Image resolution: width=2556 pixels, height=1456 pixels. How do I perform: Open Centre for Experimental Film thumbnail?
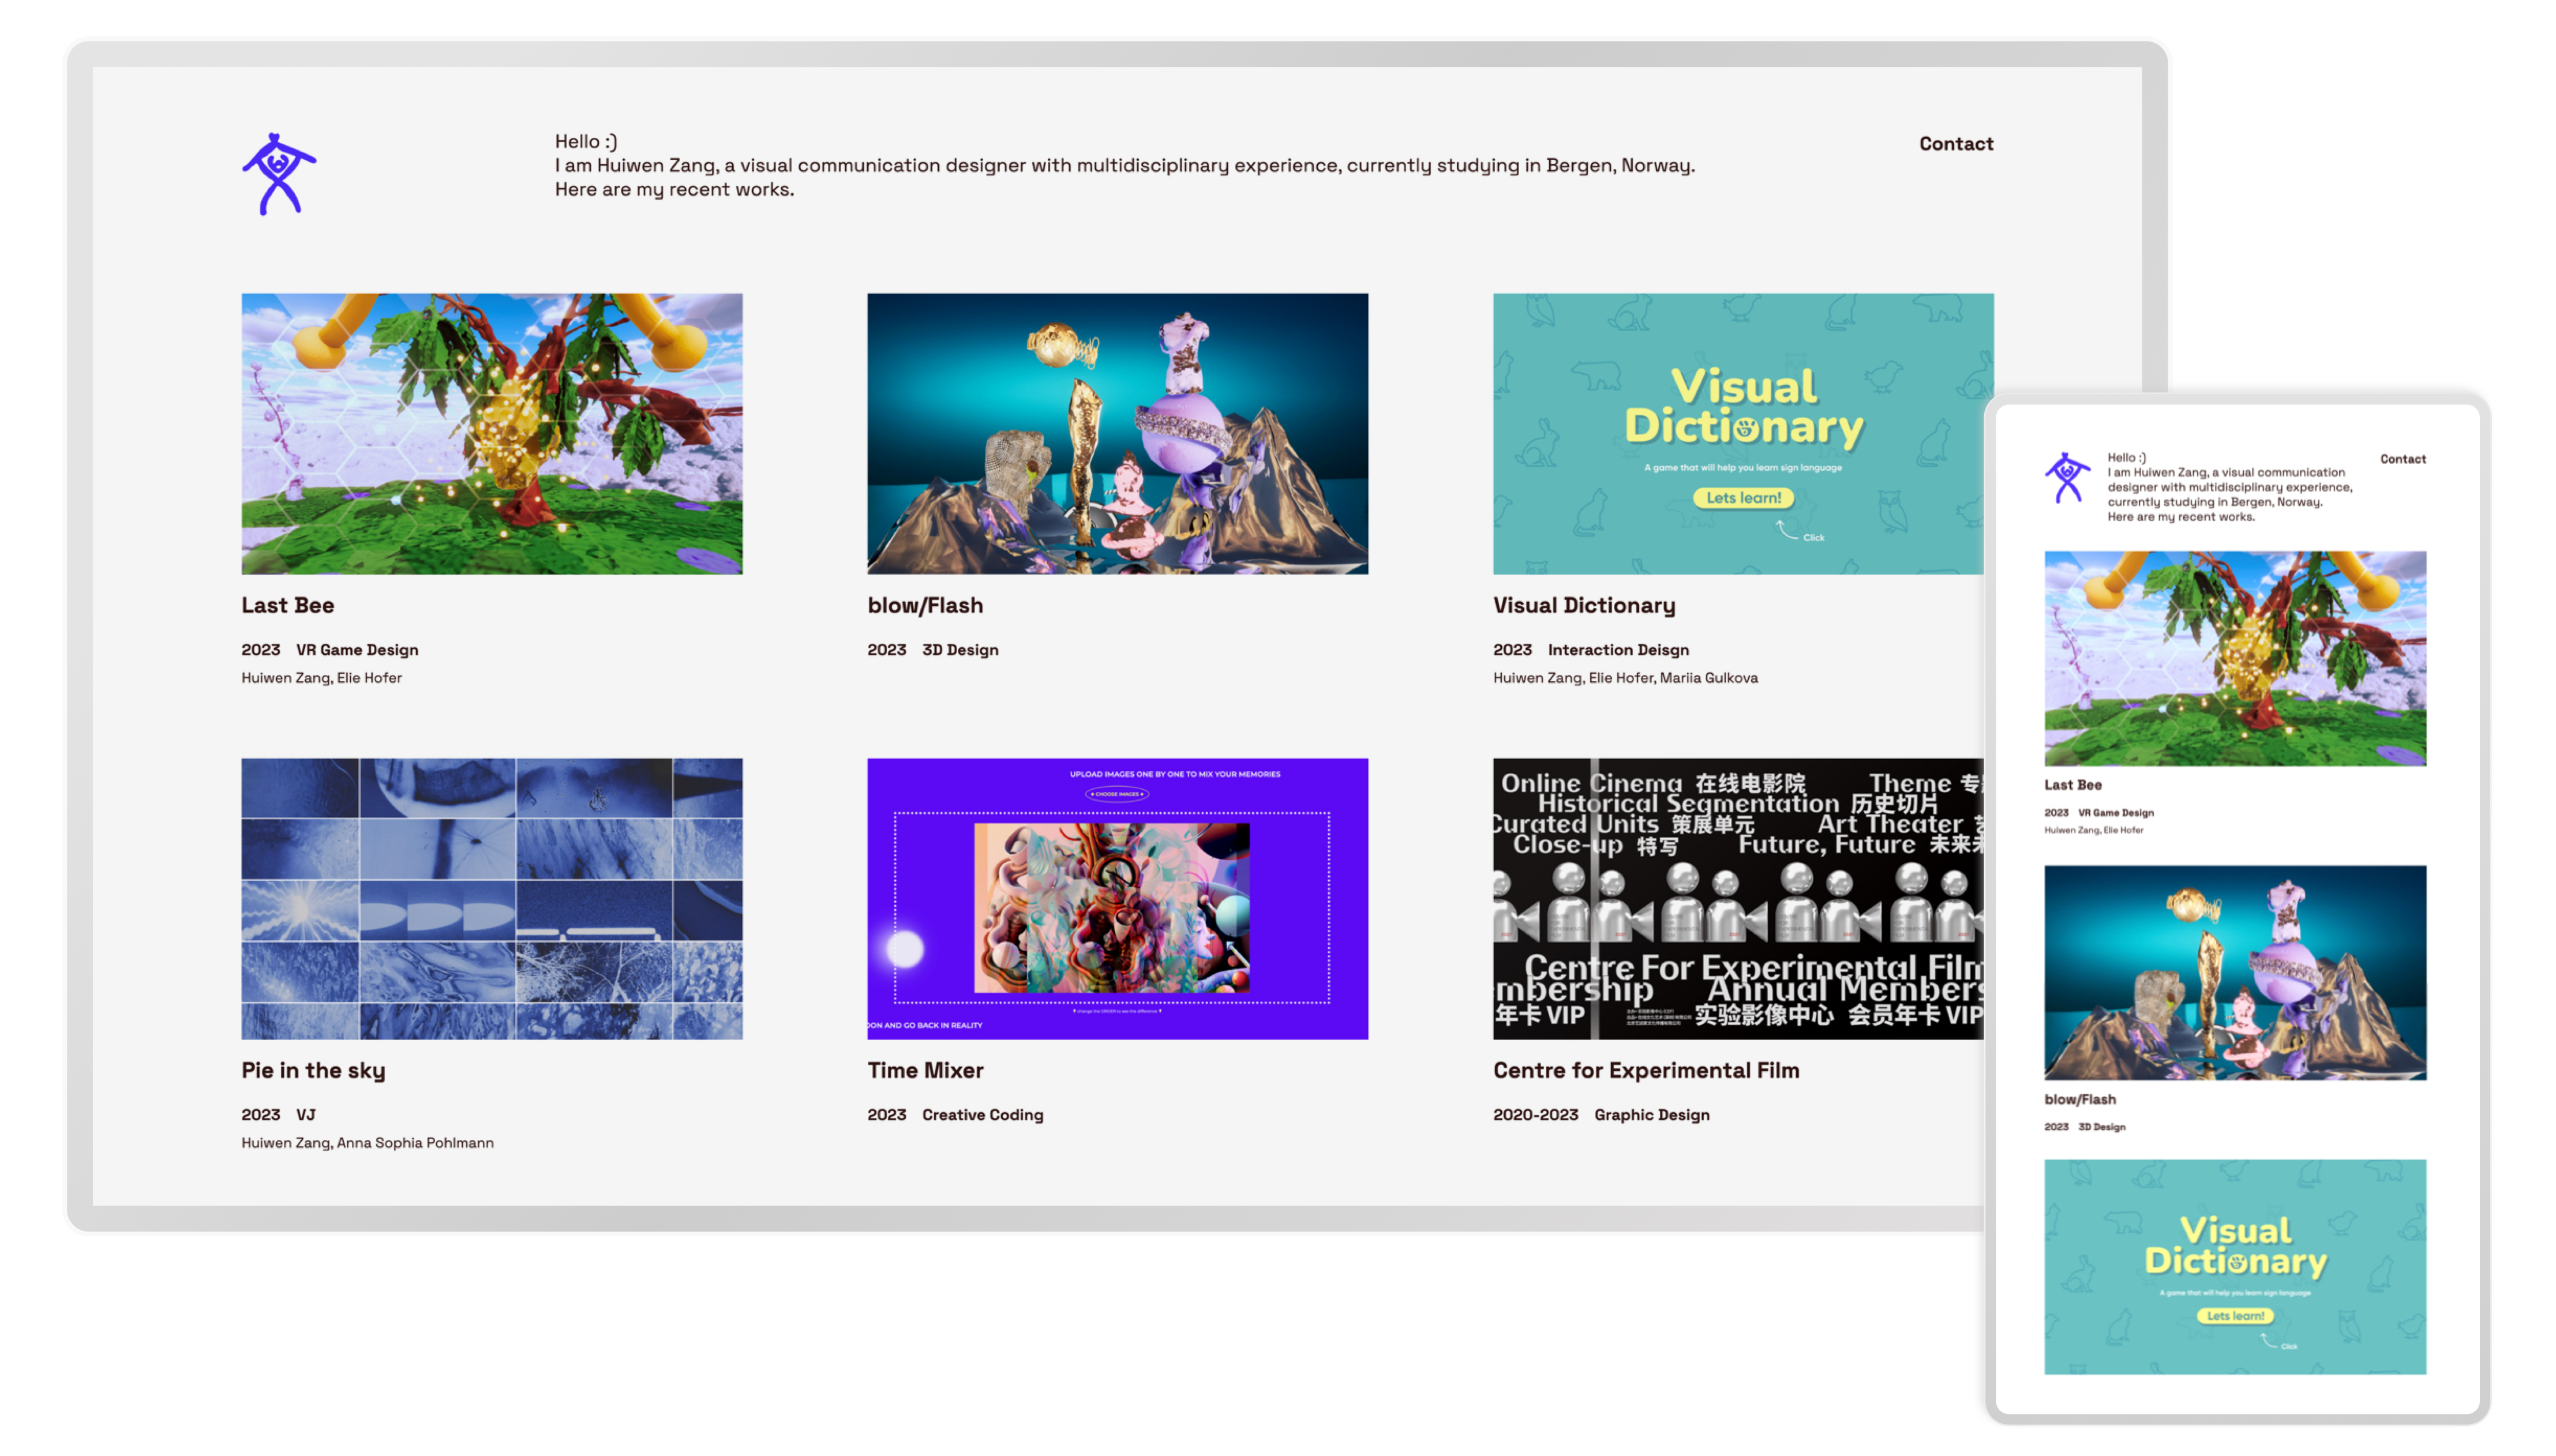(1737, 898)
